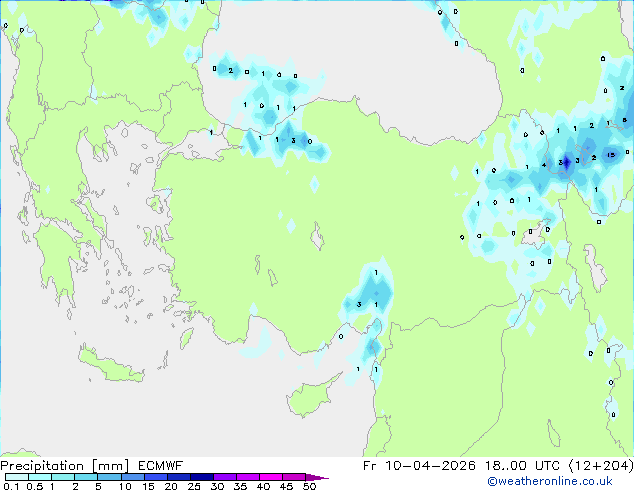Click the over-50 mm arrow at legend end
Image resolution: width=634 pixels, height=490 pixels.
click(317, 477)
